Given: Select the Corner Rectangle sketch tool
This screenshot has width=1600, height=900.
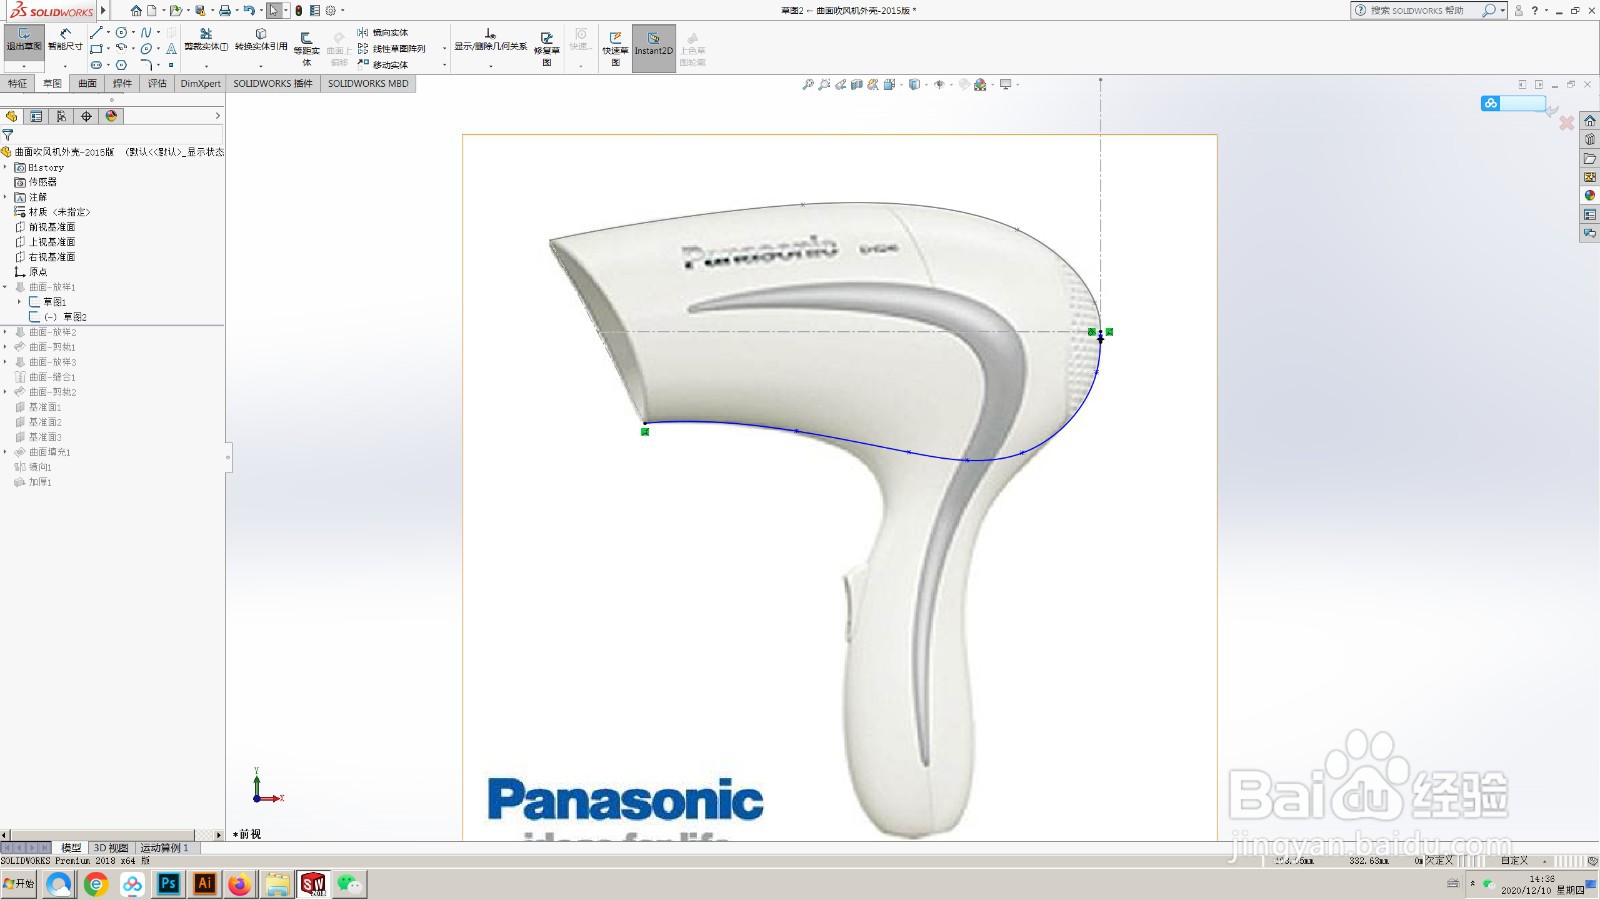Looking at the screenshot, I should coord(96,48).
